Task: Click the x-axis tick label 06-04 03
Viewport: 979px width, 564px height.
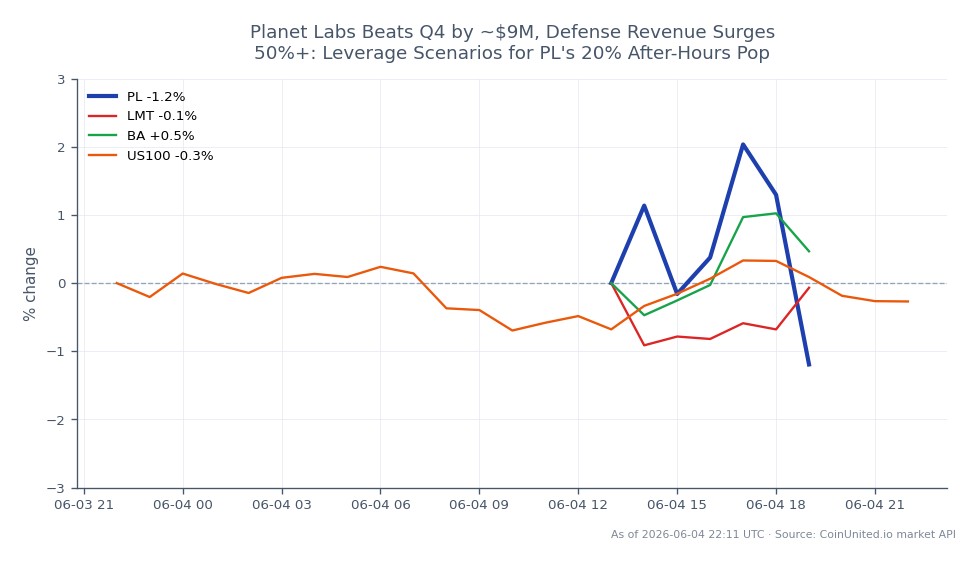Action: click(x=282, y=505)
